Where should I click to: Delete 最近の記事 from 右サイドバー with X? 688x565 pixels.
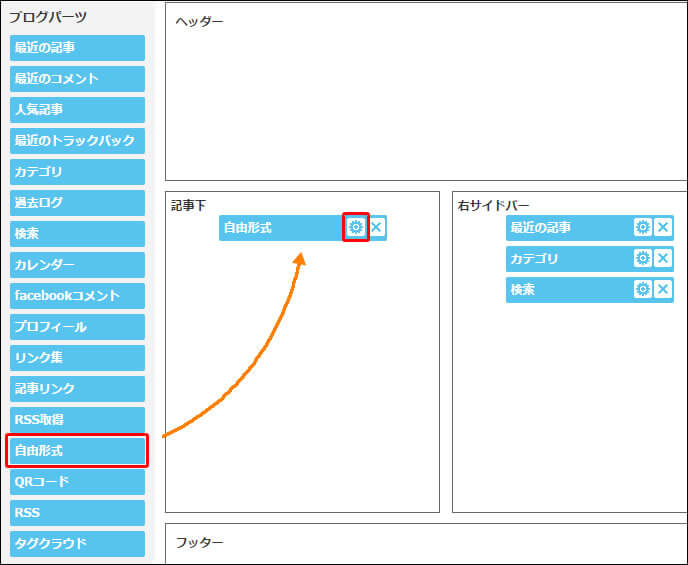663,227
